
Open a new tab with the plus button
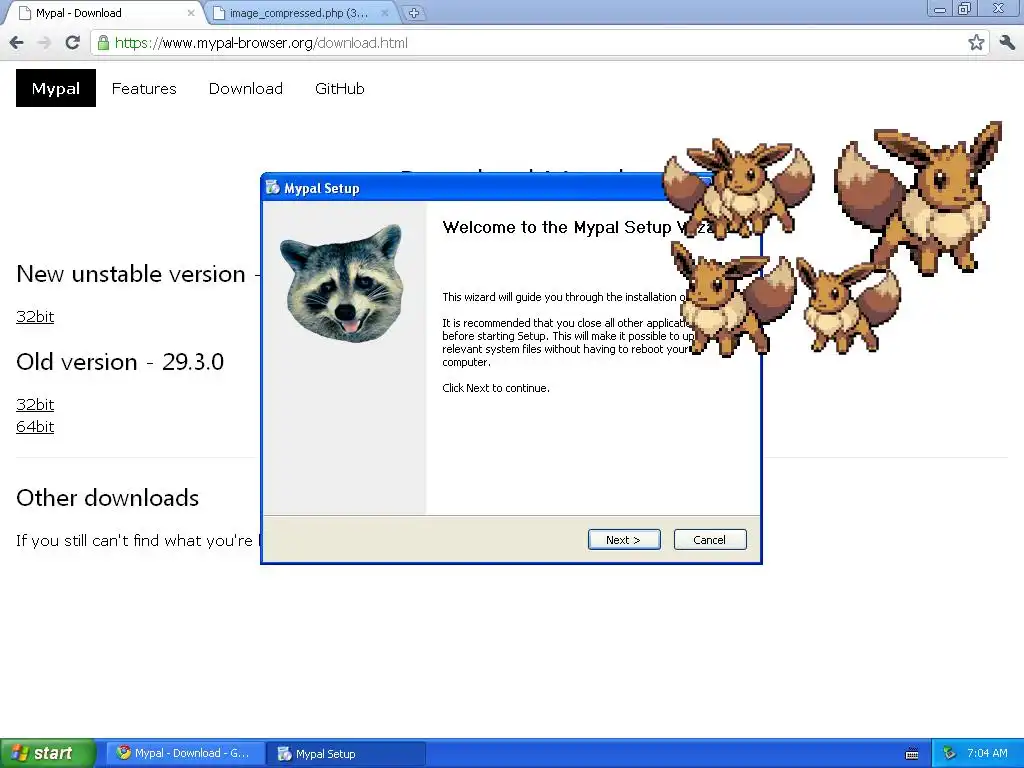click(x=413, y=12)
